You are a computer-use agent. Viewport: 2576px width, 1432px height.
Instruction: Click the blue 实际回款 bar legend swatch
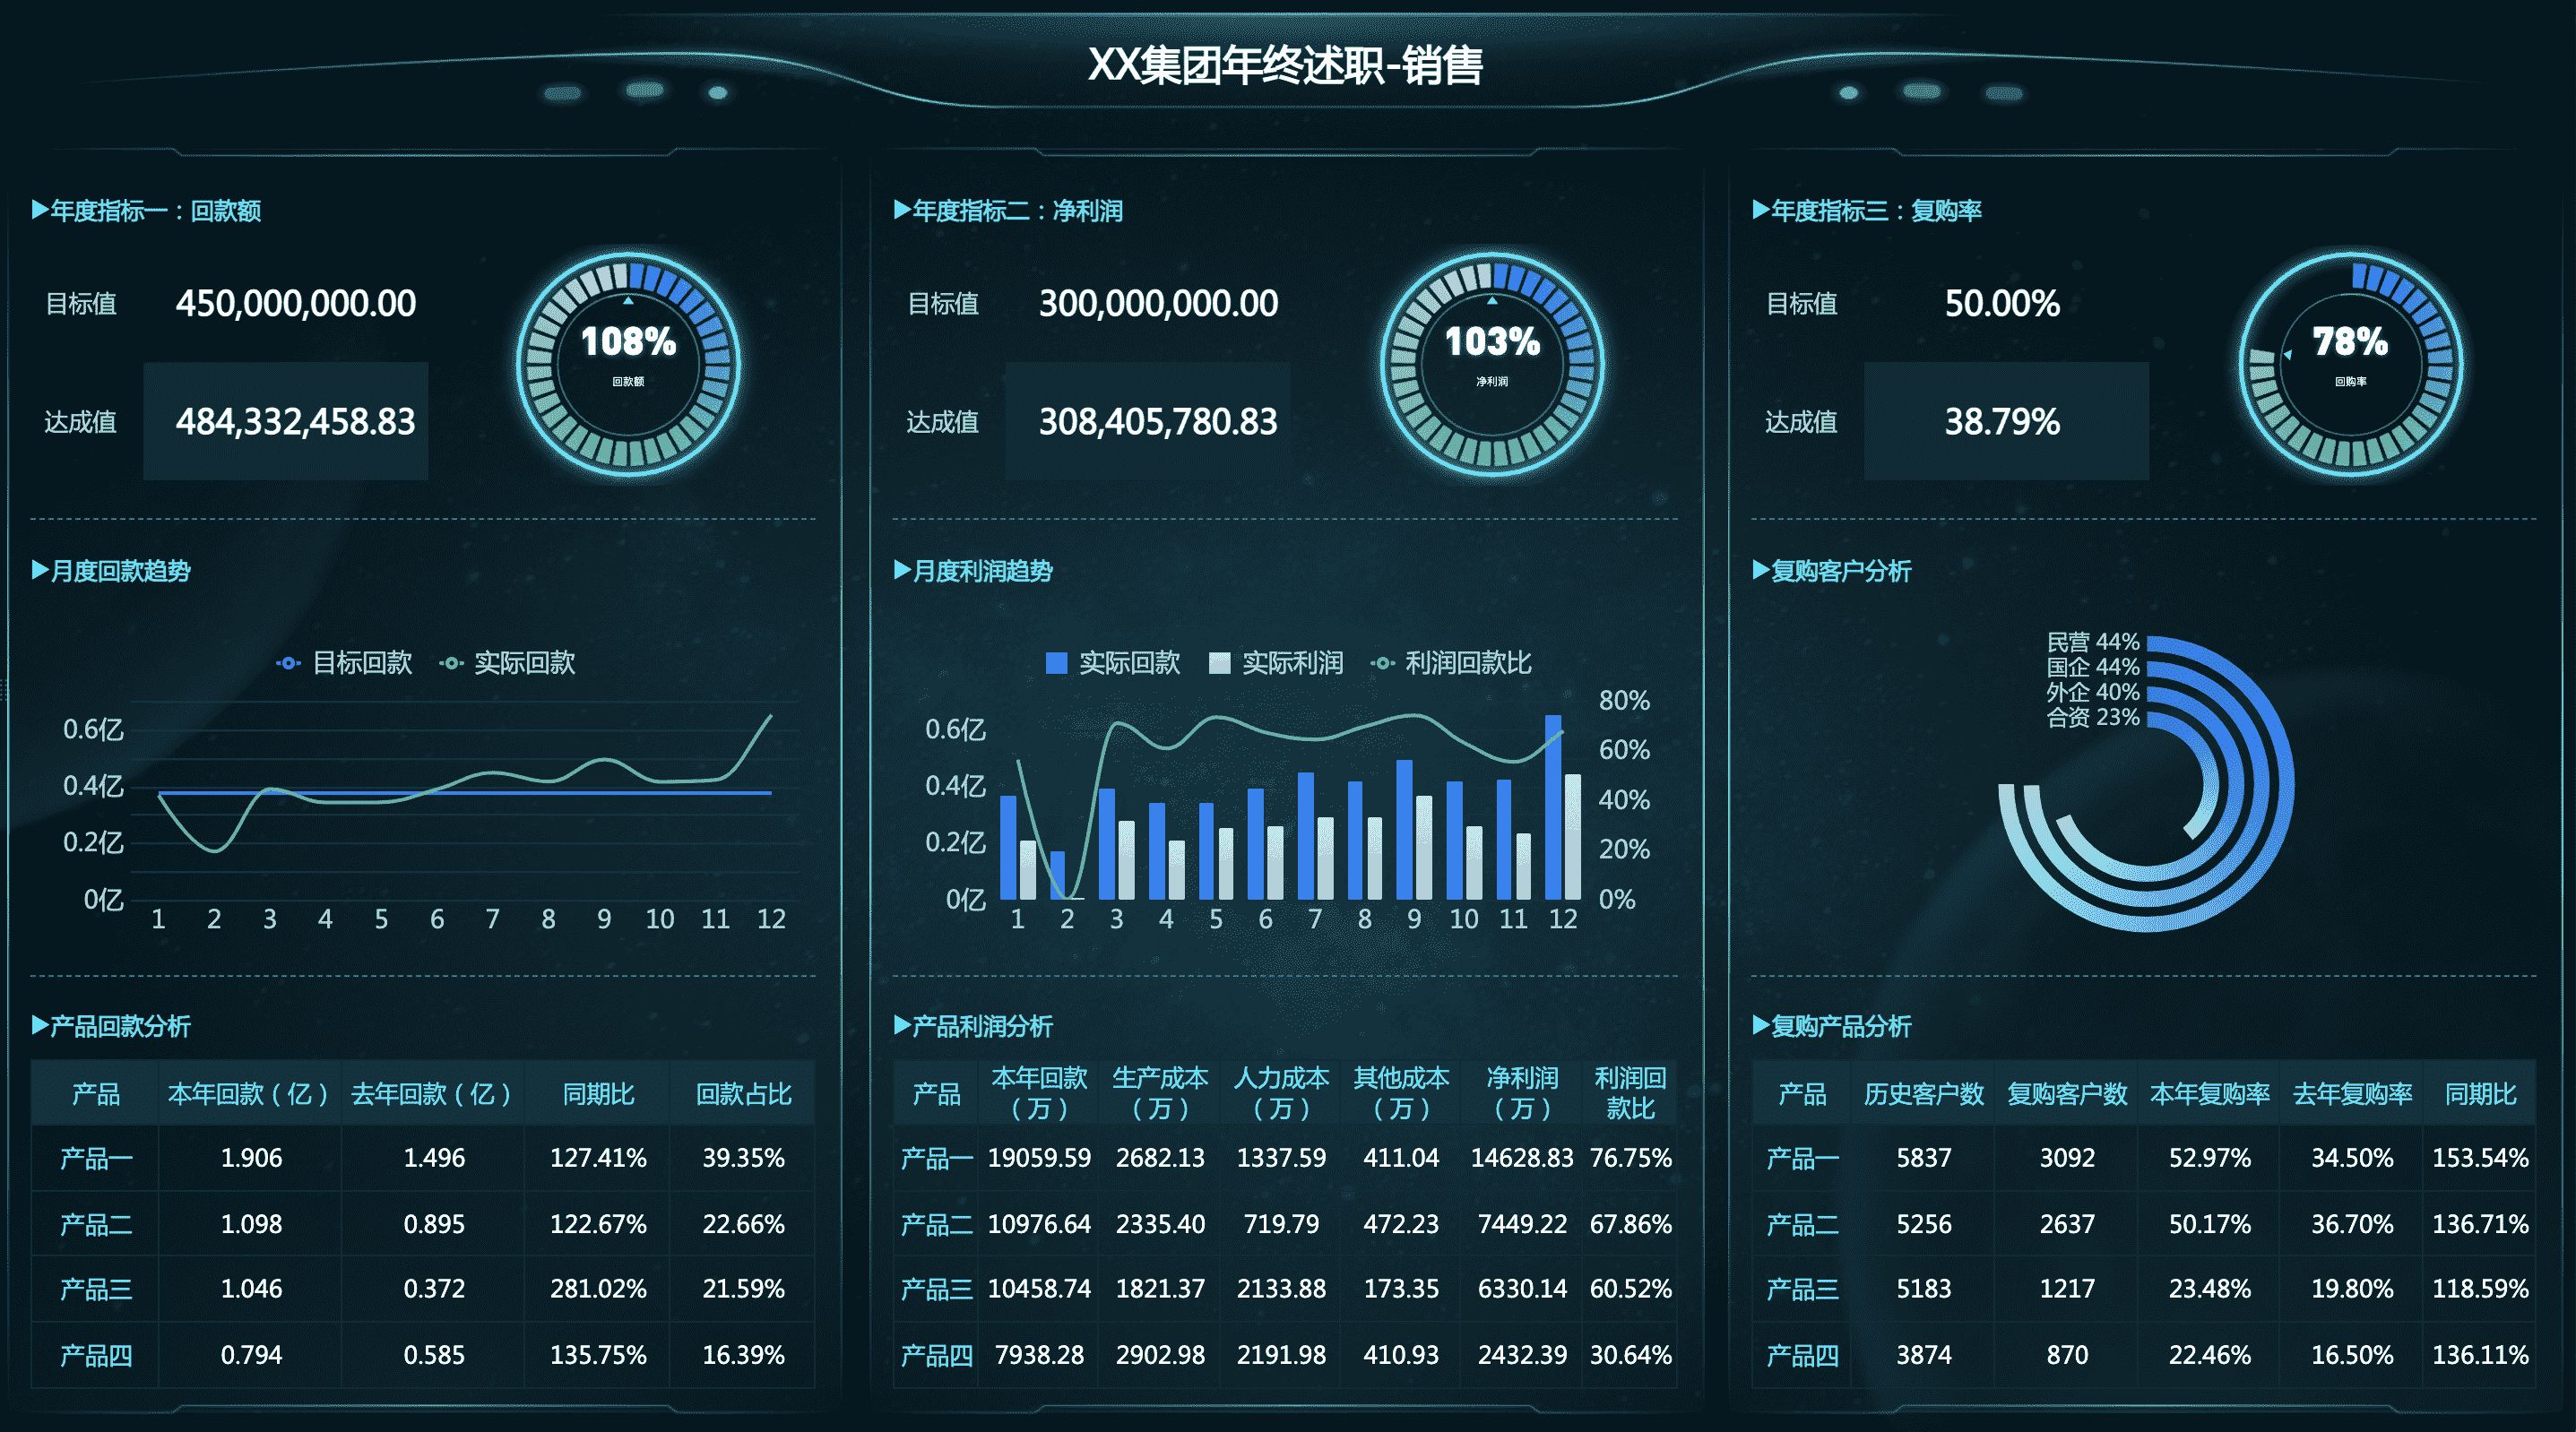(1056, 663)
